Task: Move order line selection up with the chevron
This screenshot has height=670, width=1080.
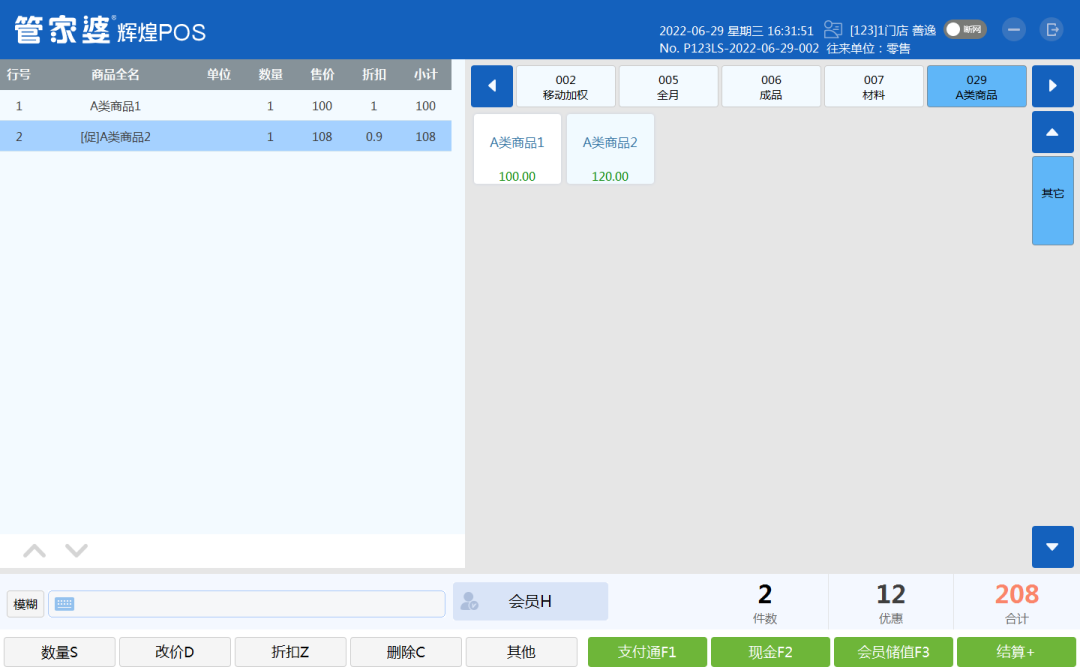Action: click(34, 551)
